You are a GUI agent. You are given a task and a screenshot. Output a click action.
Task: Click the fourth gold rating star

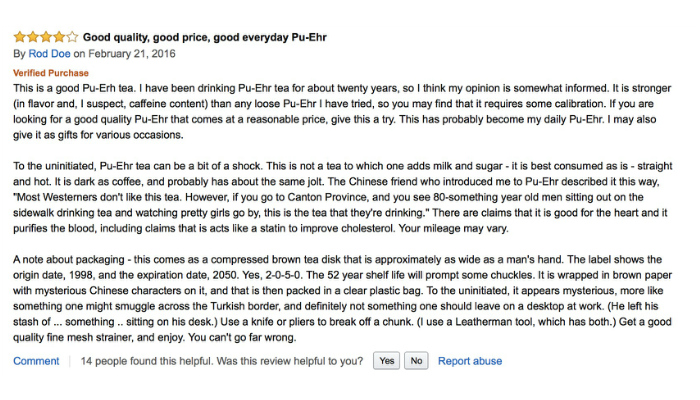click(x=58, y=38)
